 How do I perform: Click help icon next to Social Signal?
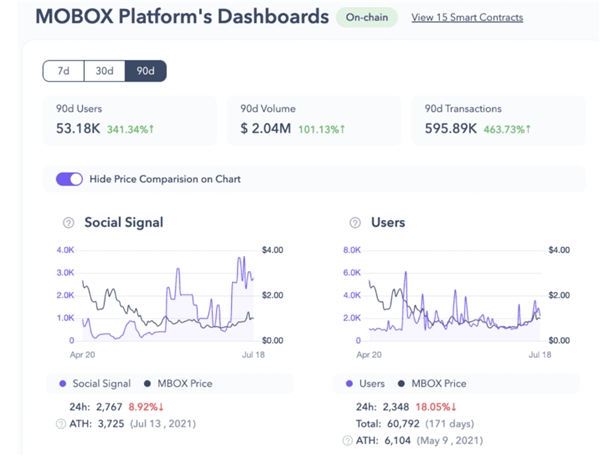[x=68, y=223]
